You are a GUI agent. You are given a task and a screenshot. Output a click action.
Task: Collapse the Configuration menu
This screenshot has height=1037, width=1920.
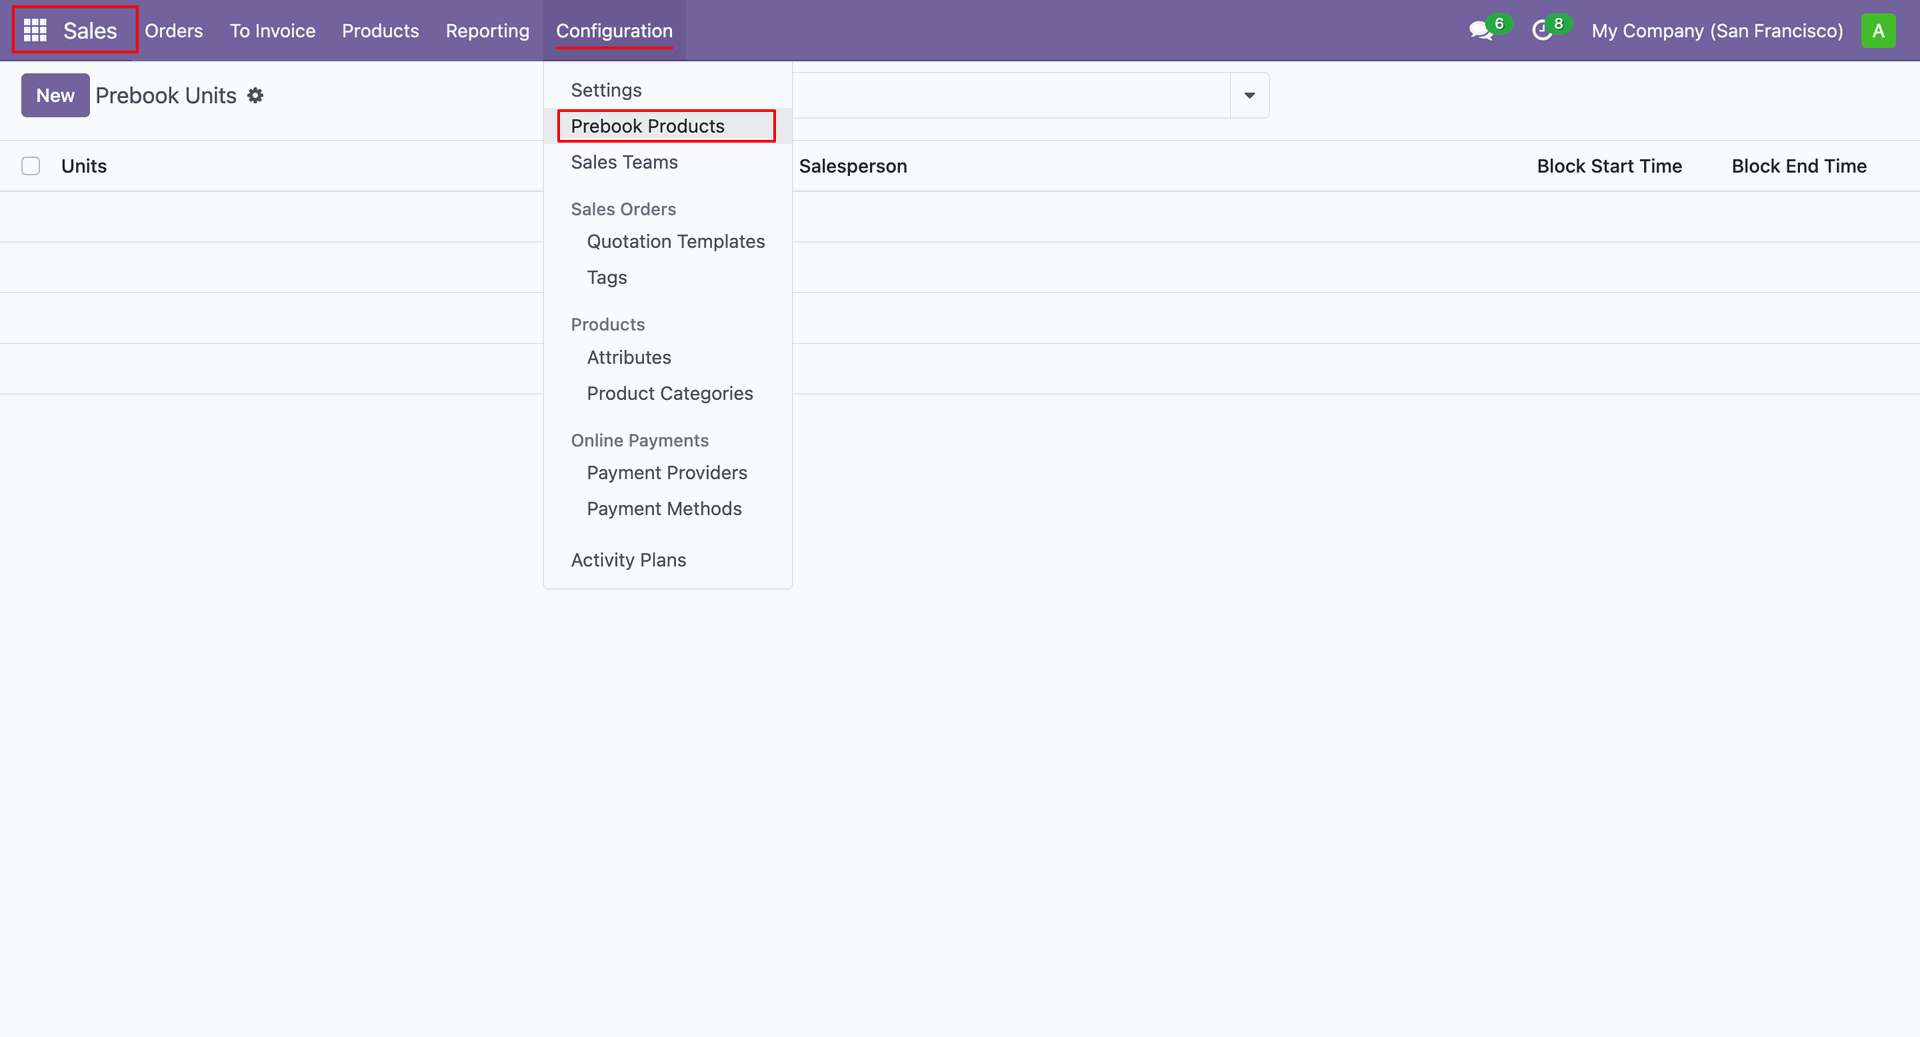point(614,31)
